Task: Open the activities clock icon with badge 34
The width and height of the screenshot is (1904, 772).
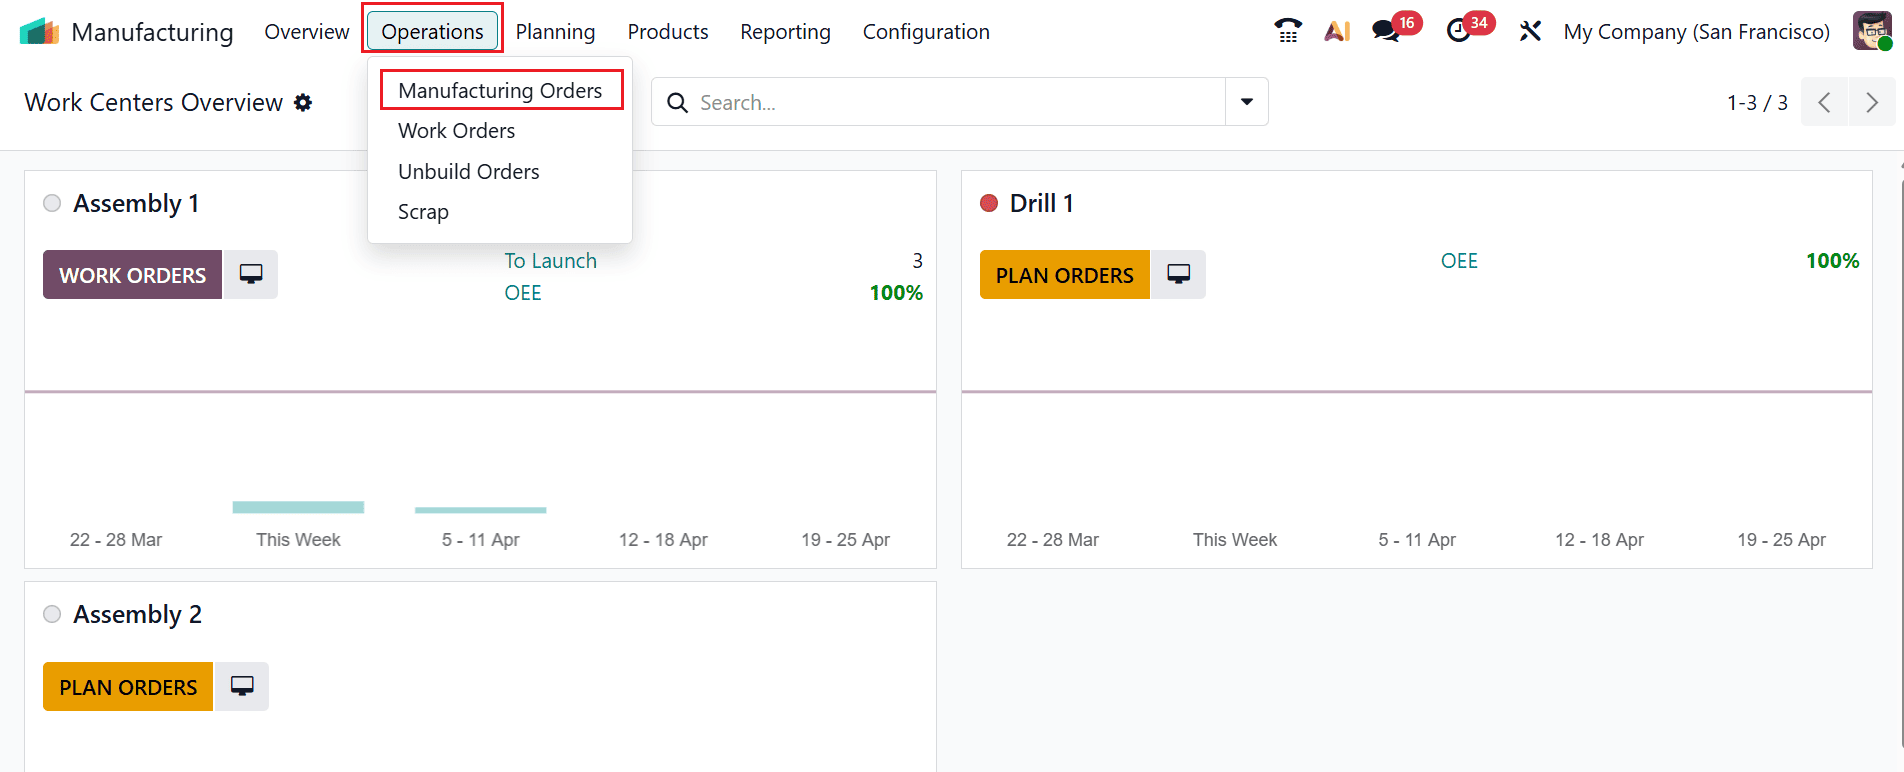Action: tap(1459, 31)
